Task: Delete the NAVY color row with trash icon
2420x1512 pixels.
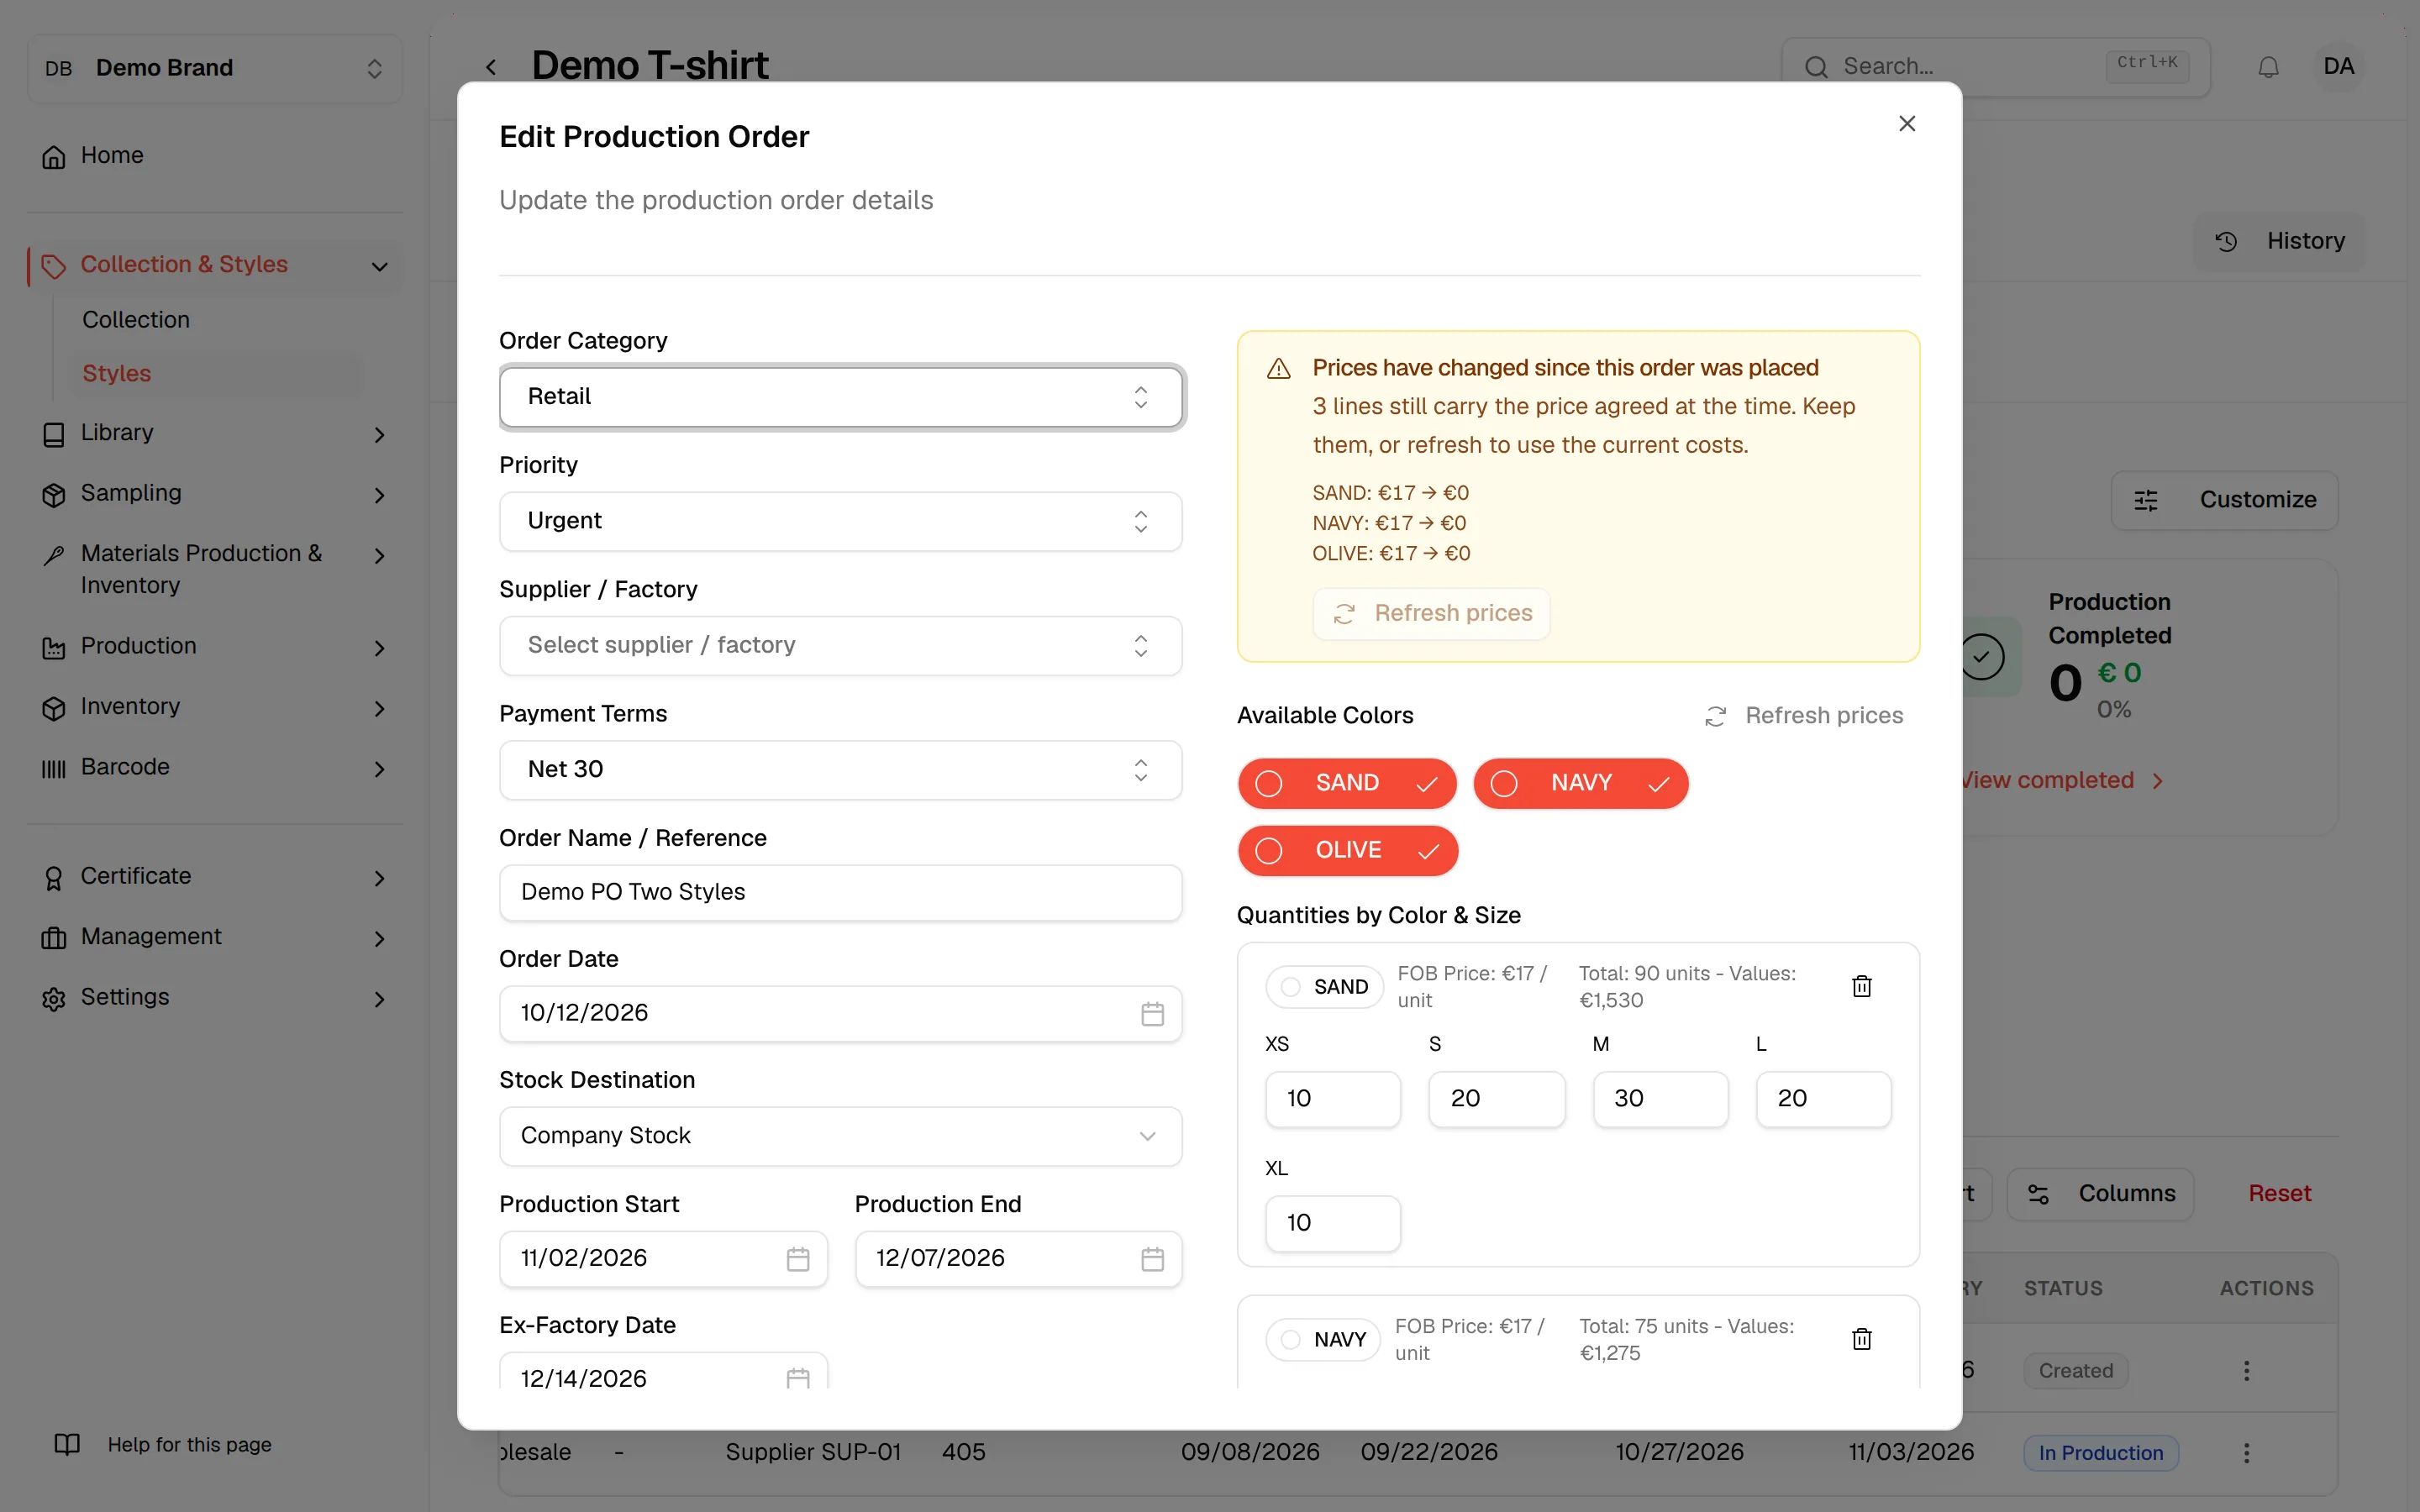Action: tap(1861, 1339)
